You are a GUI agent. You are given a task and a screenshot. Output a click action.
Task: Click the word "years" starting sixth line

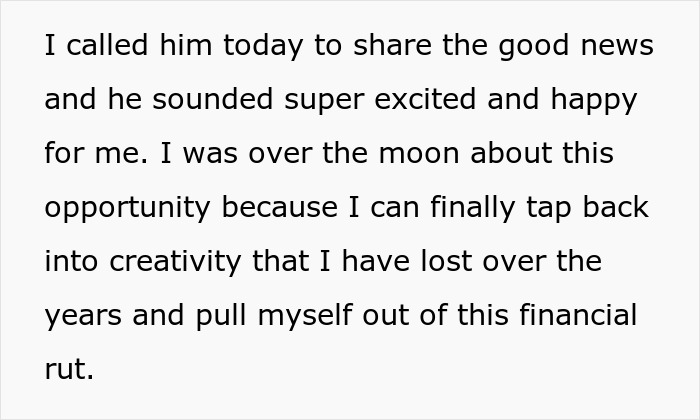83,317
